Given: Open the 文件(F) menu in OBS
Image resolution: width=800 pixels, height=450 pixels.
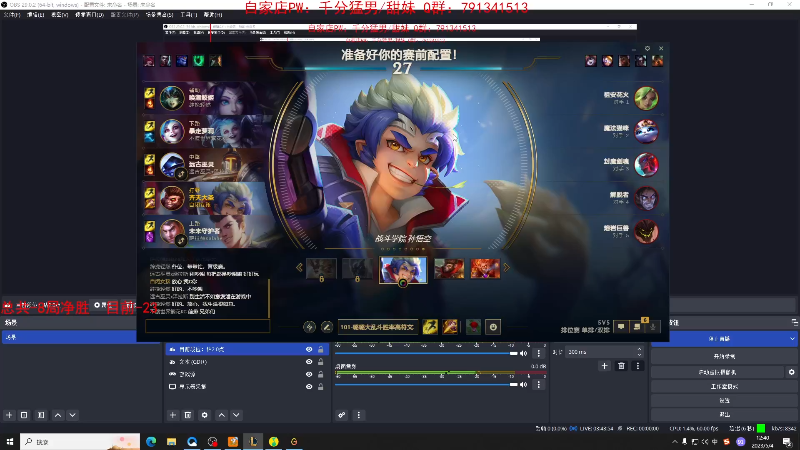Looking at the screenshot, I should click(12, 15).
